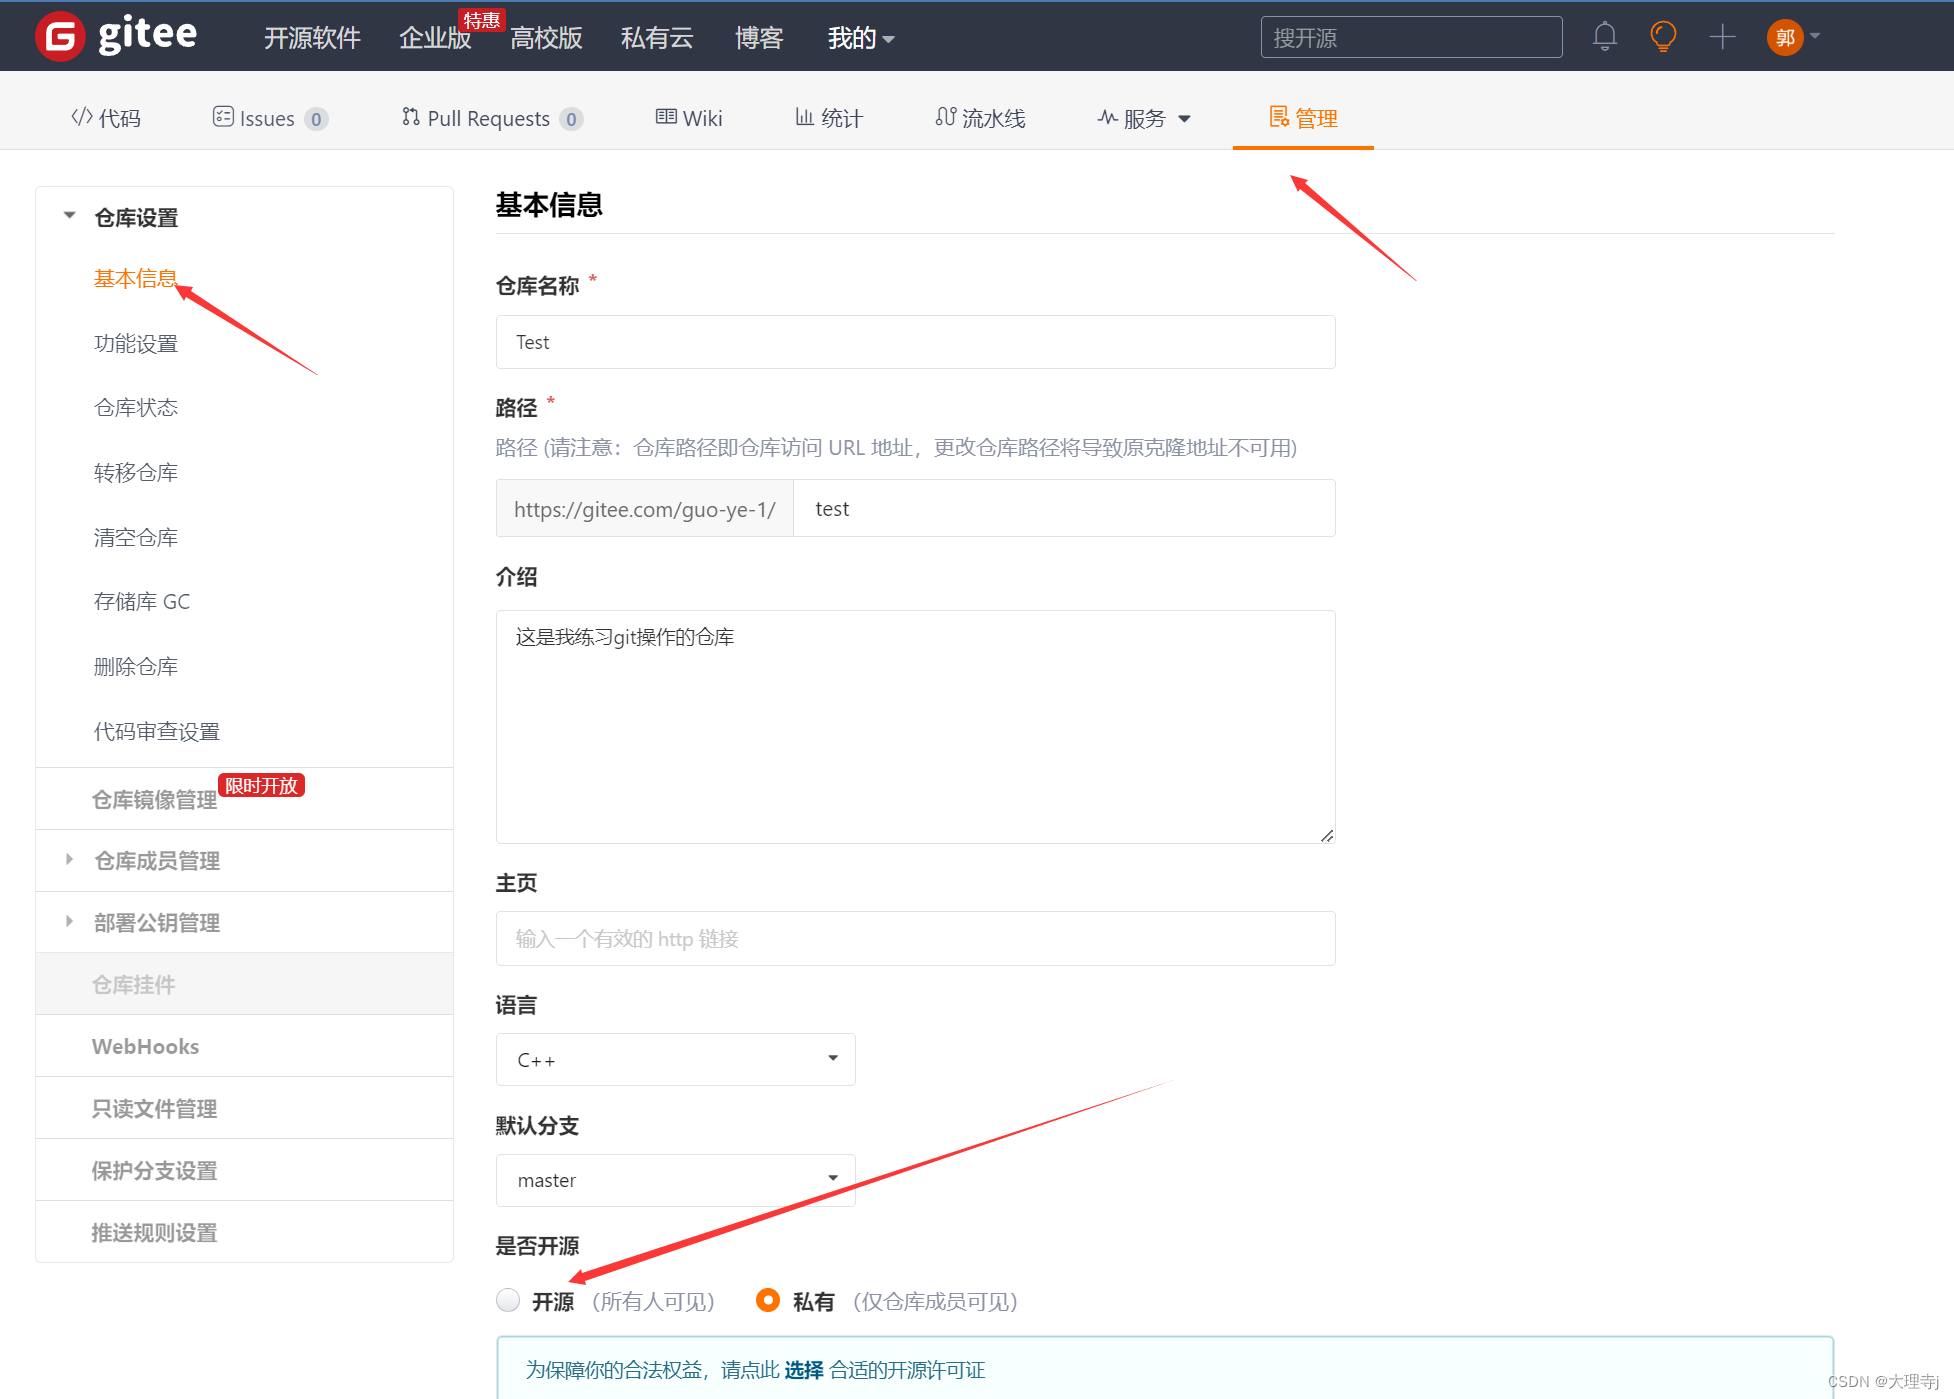
Task: Open the notifications bell
Action: [1604, 37]
